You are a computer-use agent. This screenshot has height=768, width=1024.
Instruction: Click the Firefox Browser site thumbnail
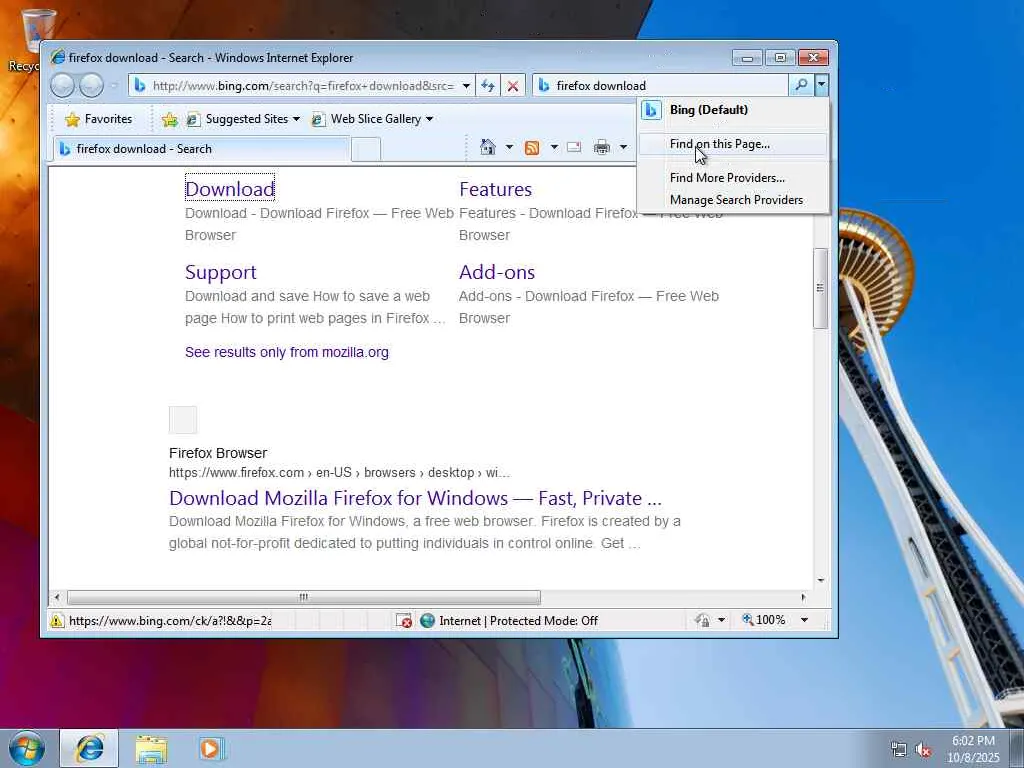coord(183,420)
